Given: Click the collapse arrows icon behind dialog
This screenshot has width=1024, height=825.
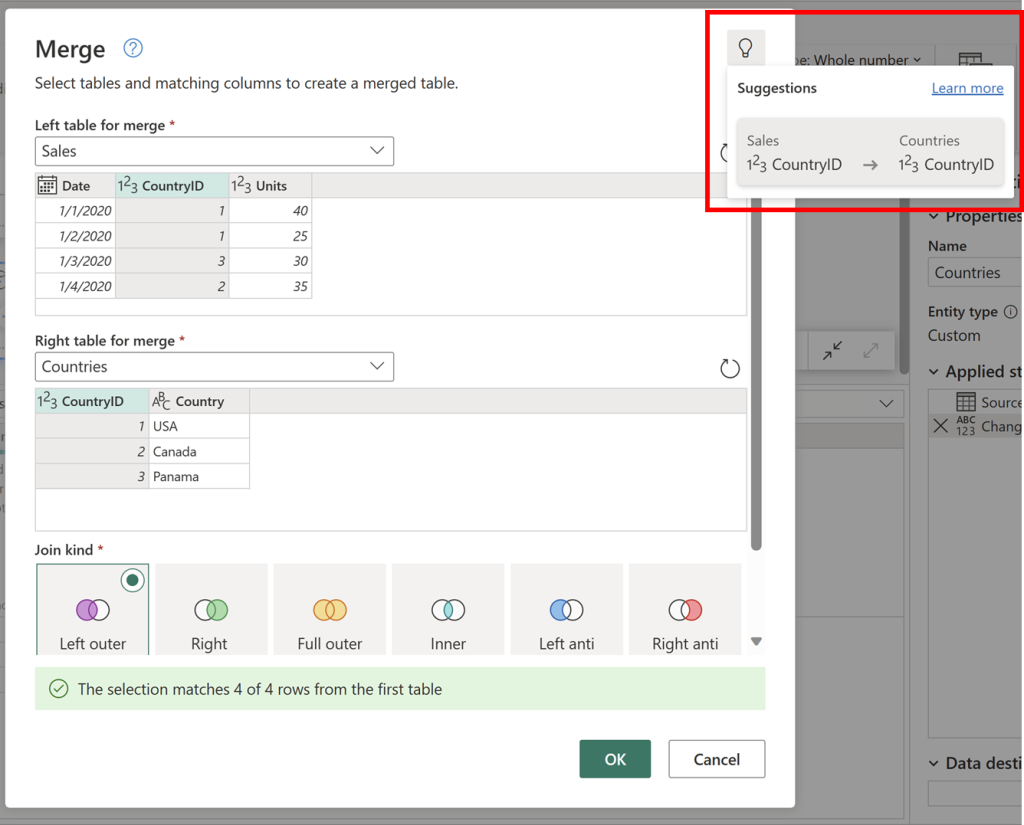Looking at the screenshot, I should [x=832, y=351].
